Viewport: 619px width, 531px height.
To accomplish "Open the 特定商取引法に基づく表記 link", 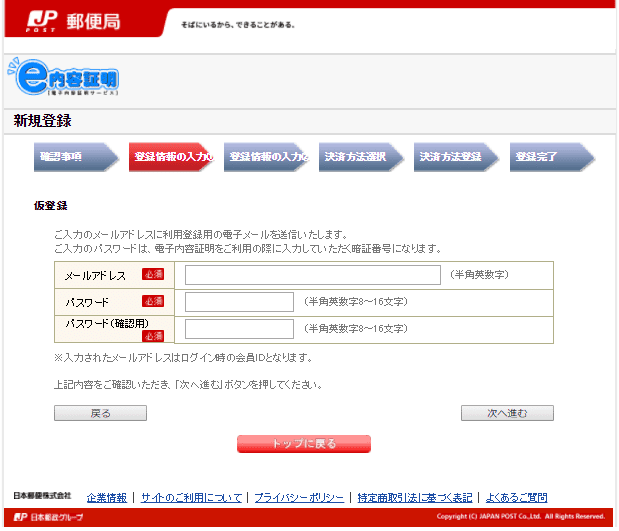I will click(414, 497).
